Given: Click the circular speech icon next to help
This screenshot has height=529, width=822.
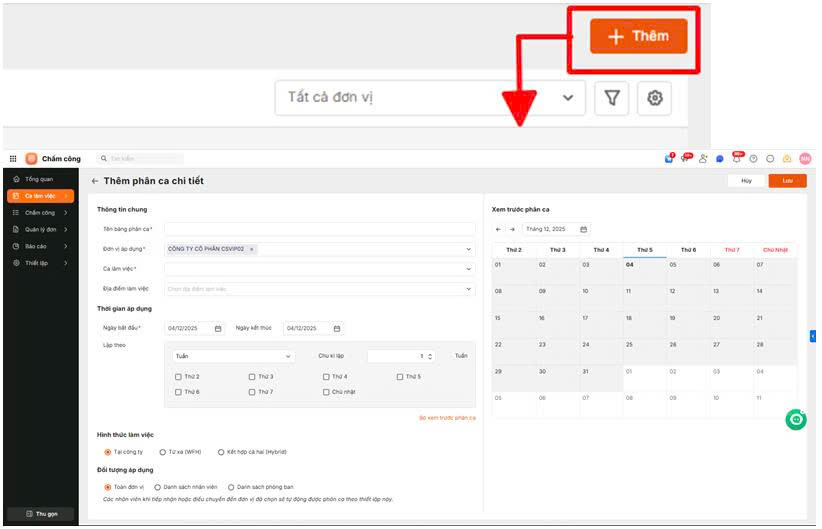Looking at the screenshot, I should click(x=770, y=158).
